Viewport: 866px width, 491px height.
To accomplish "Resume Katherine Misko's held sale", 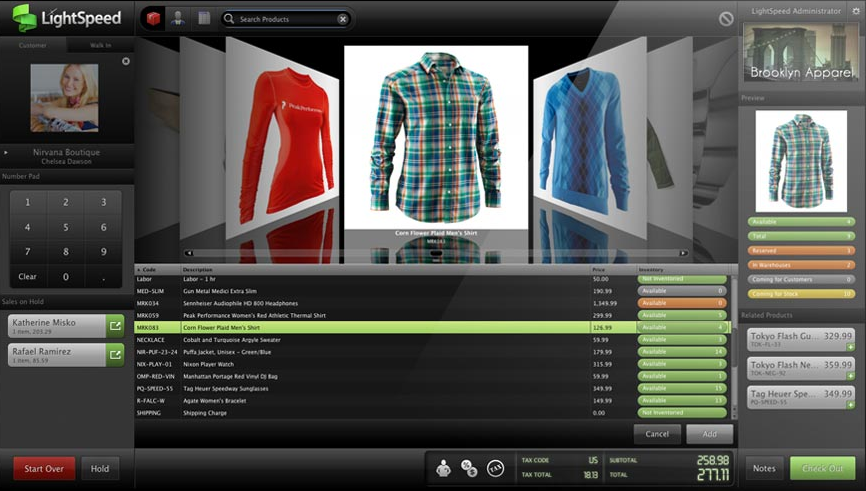I will pyautogui.click(x=115, y=325).
